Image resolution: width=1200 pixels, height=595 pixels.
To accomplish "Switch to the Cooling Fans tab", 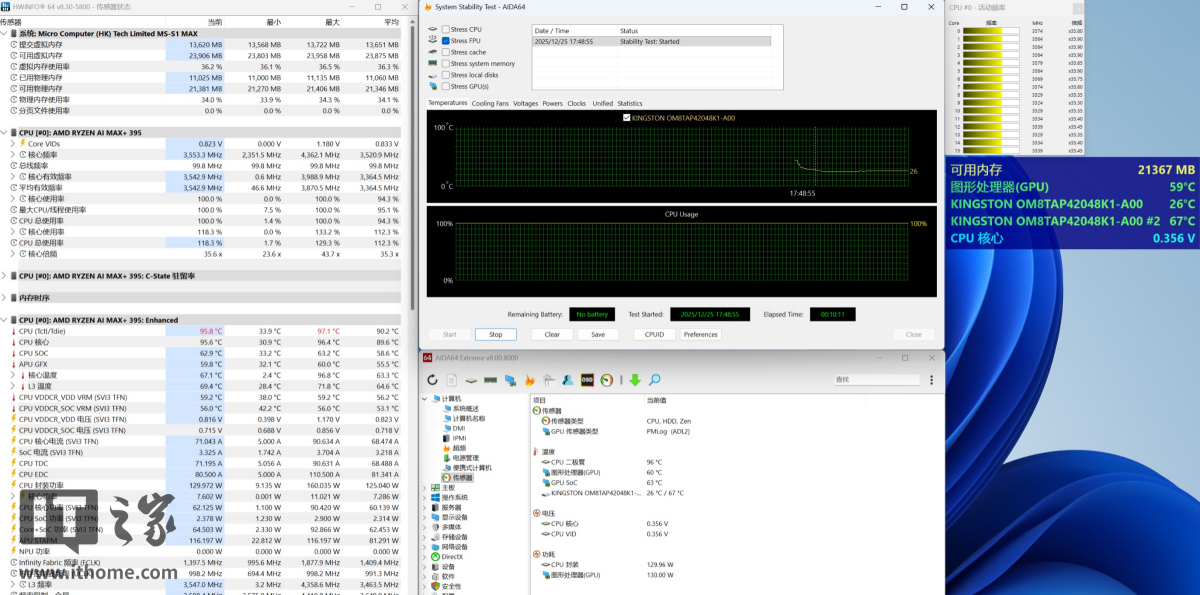I will pyautogui.click(x=490, y=103).
